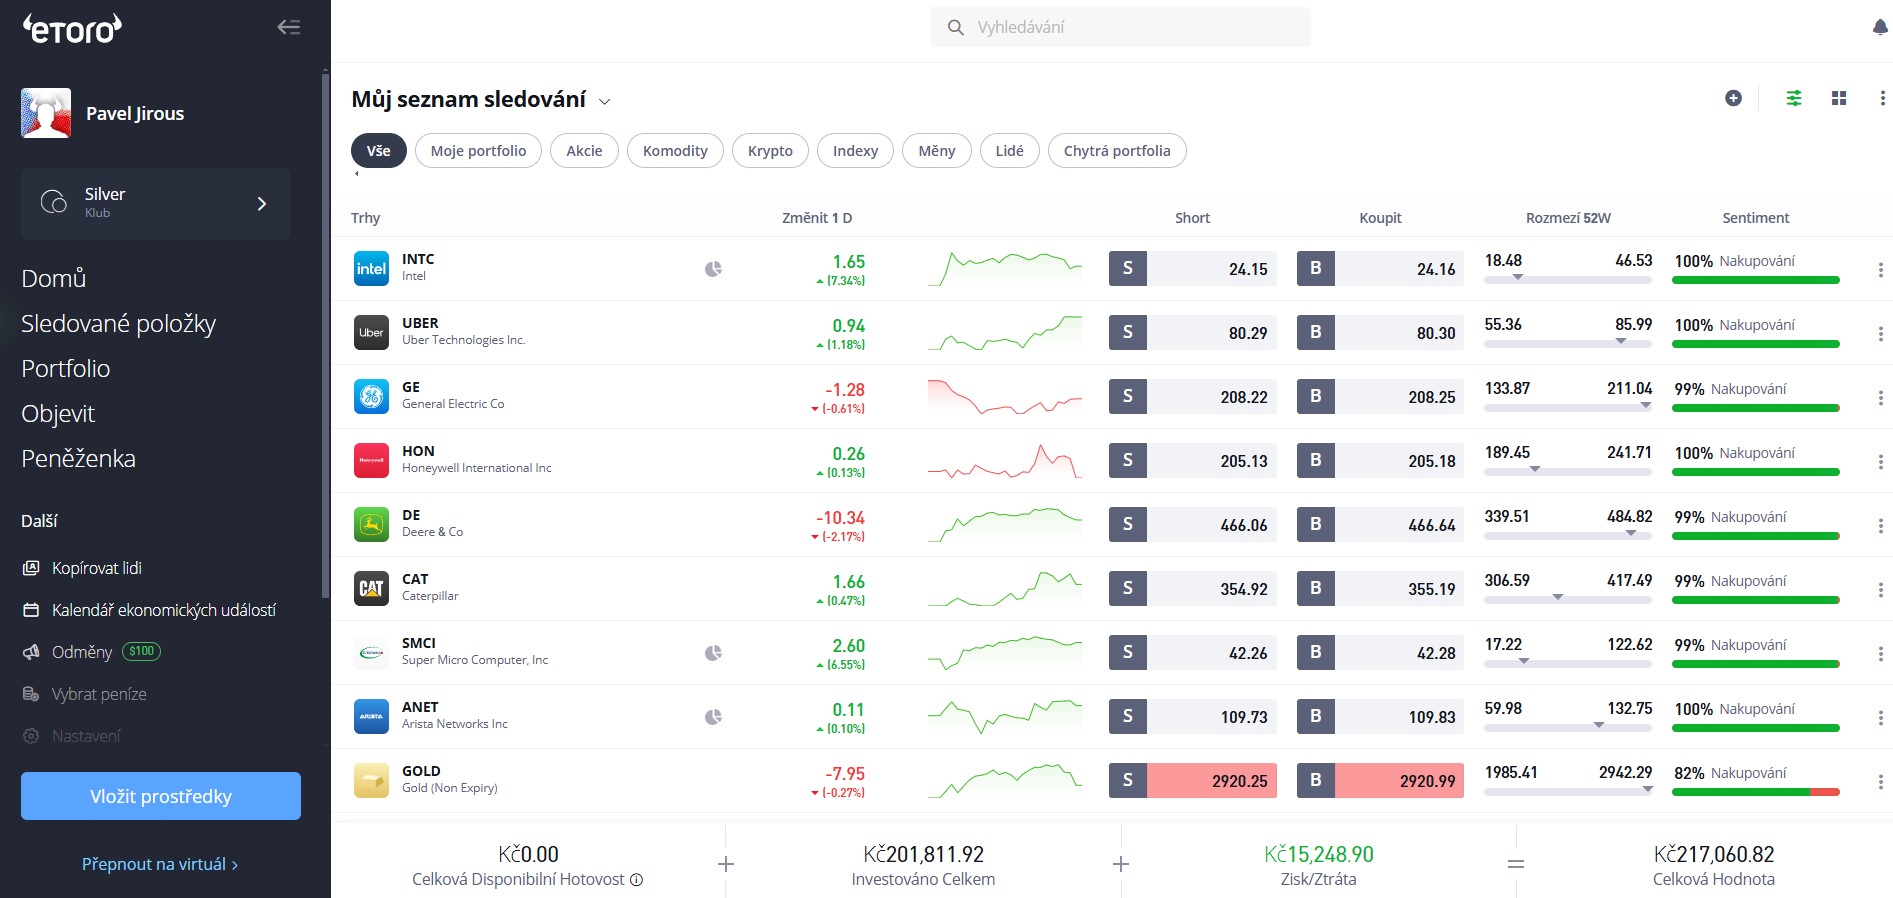Click the portfolio pie icon for SMCI

(713, 653)
